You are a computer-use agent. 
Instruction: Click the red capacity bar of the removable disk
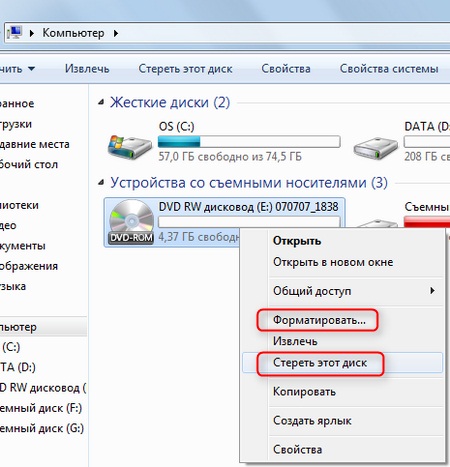point(427,221)
